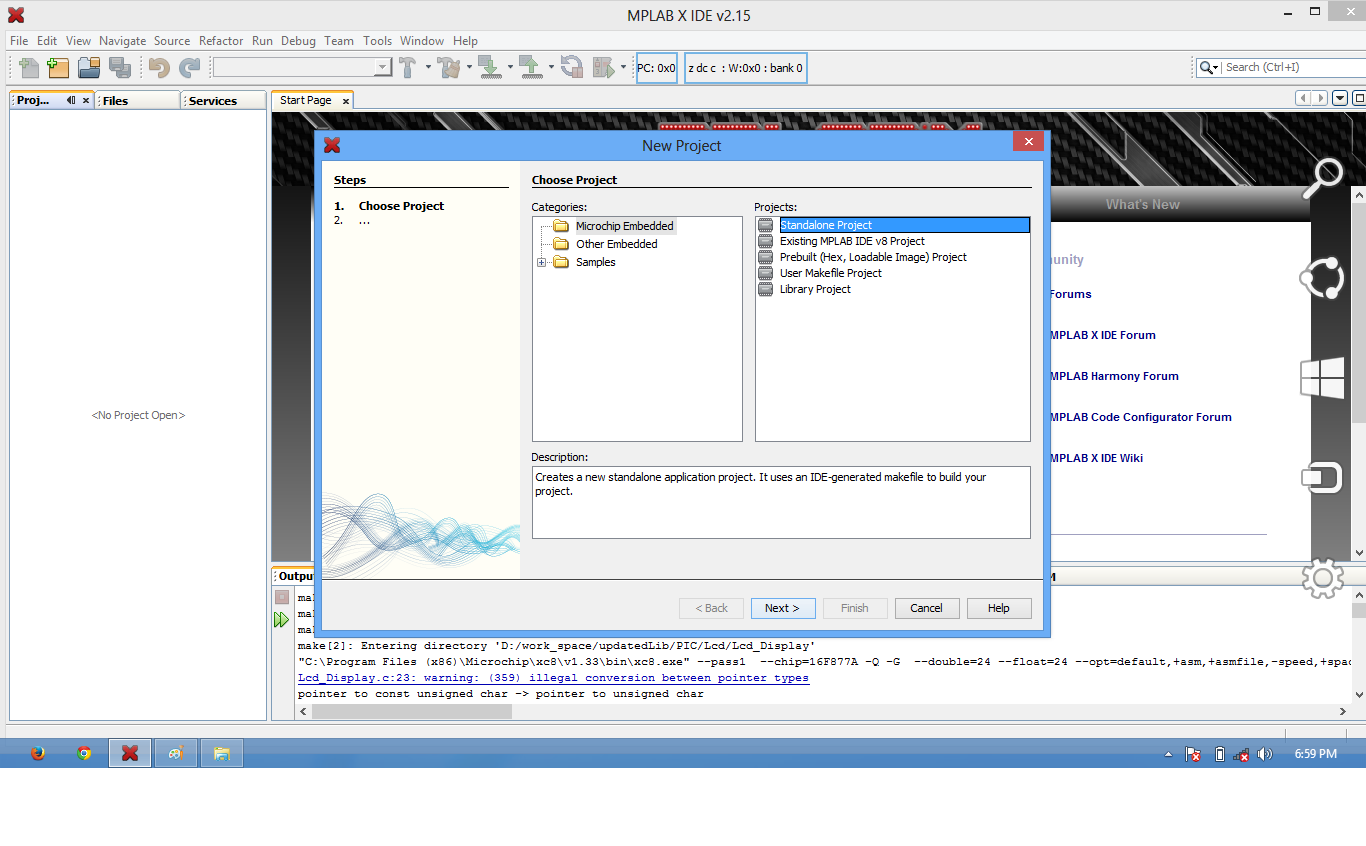Screen dimensions: 1366x846
Task: Open the File menu
Action: (19, 41)
